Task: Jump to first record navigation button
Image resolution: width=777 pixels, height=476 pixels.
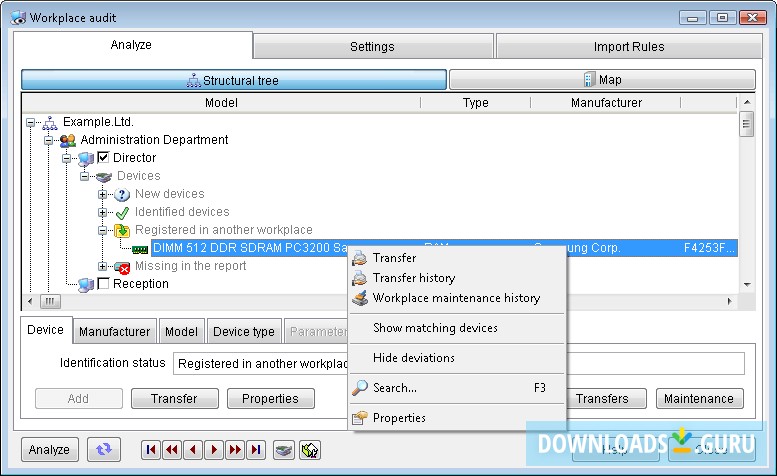Action: point(151,450)
